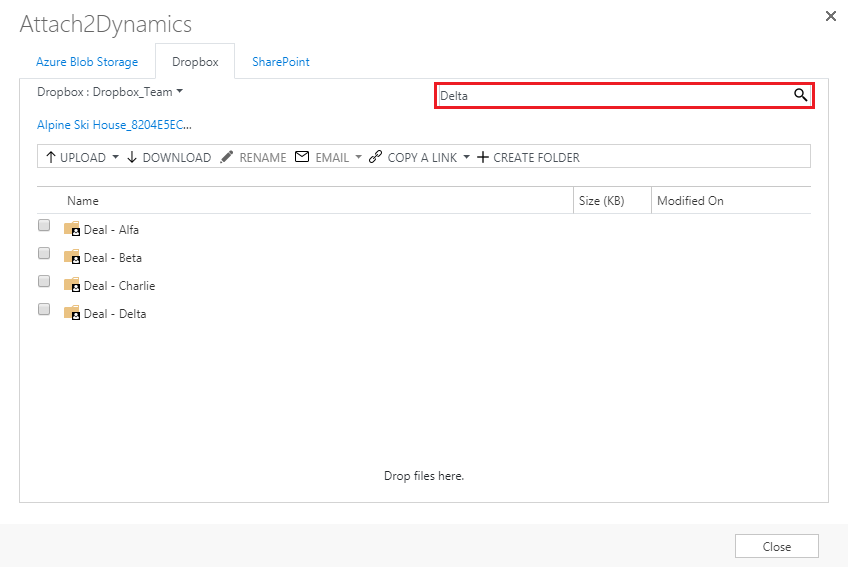Expand the Email options arrow

pyautogui.click(x=358, y=157)
